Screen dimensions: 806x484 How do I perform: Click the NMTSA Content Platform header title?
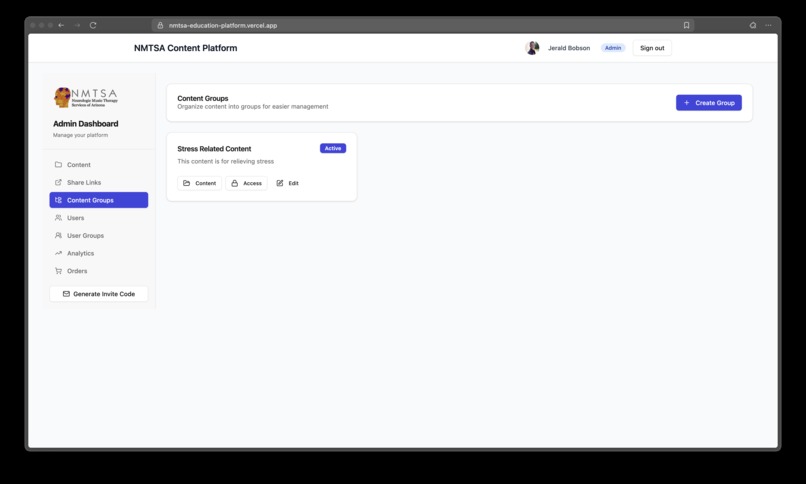coord(186,48)
